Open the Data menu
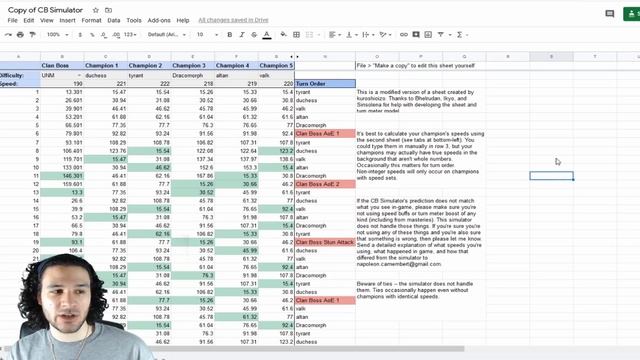 pyautogui.click(x=113, y=20)
